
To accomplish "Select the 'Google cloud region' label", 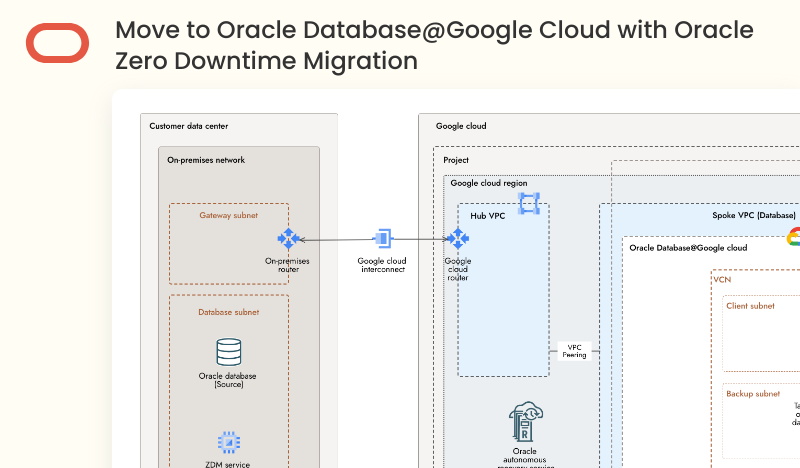I will click(x=489, y=183).
